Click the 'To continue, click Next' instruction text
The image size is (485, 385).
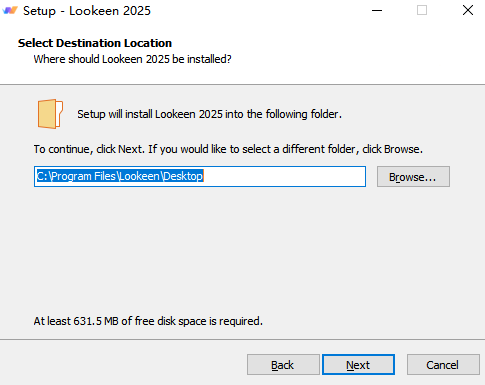pyautogui.click(x=228, y=149)
